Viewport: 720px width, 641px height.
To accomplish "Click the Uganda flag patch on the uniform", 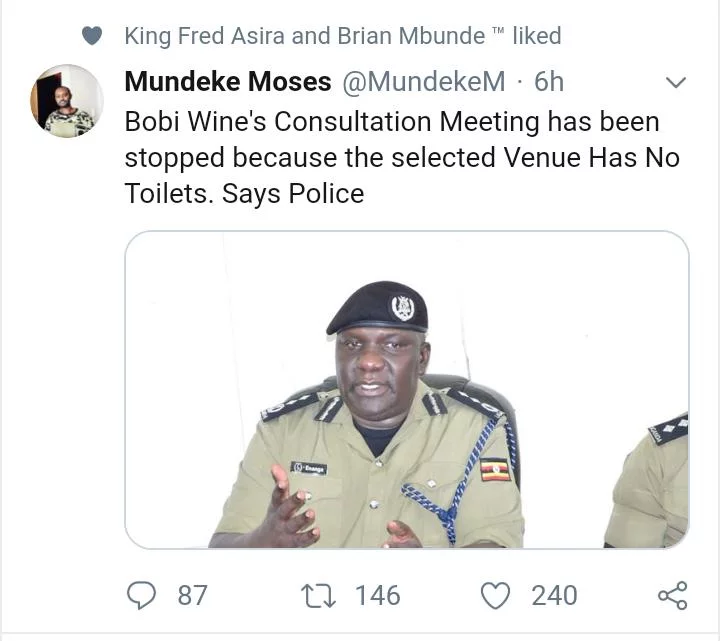I will pyautogui.click(x=495, y=470).
